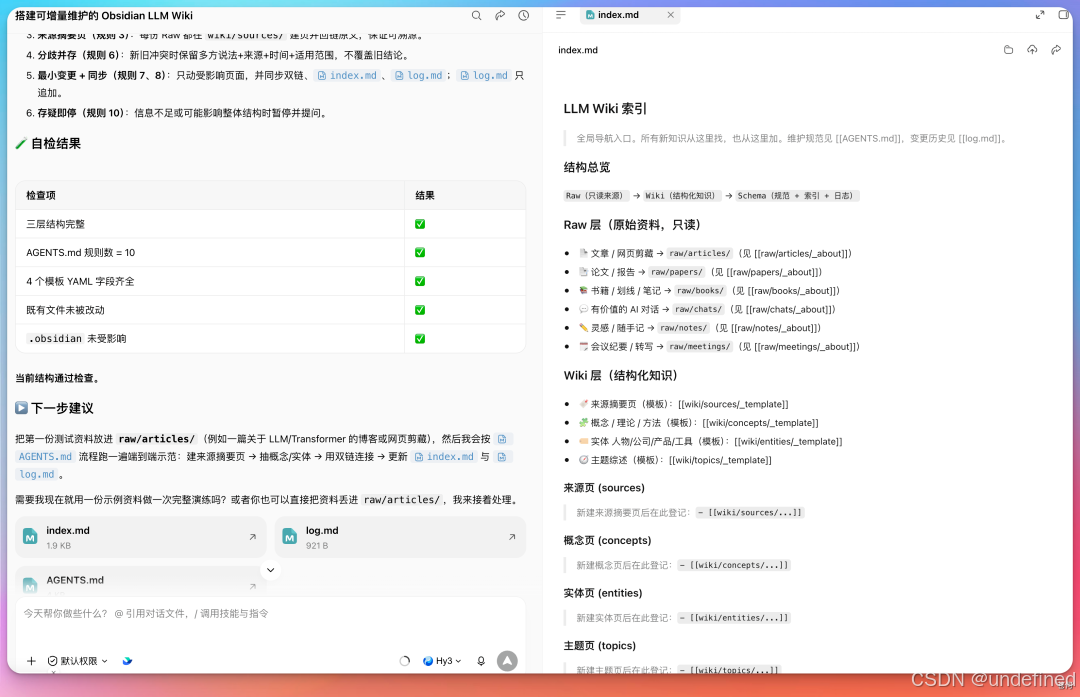Open the Hy3 model selector dropdown

(x=442, y=661)
